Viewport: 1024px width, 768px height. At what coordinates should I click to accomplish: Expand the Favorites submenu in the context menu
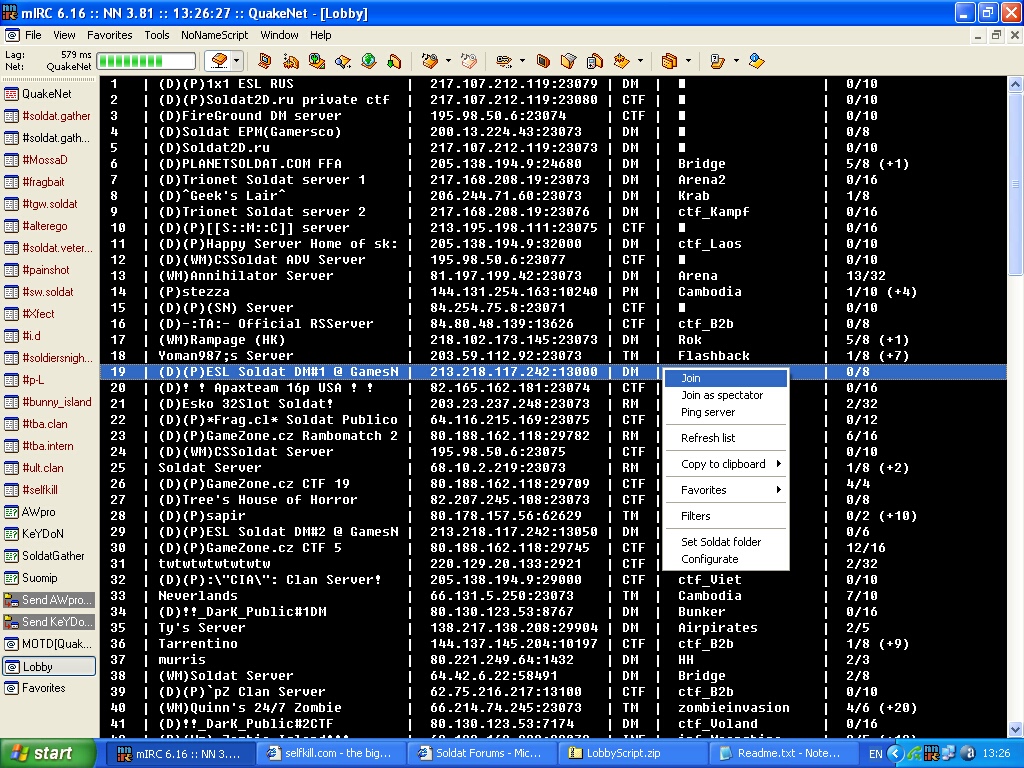tap(726, 490)
